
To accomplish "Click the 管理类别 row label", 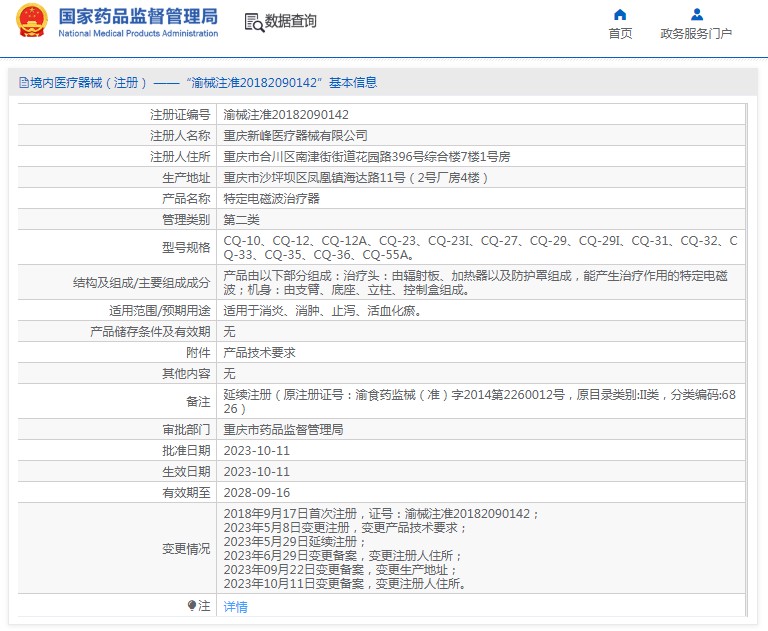I will 186,220.
